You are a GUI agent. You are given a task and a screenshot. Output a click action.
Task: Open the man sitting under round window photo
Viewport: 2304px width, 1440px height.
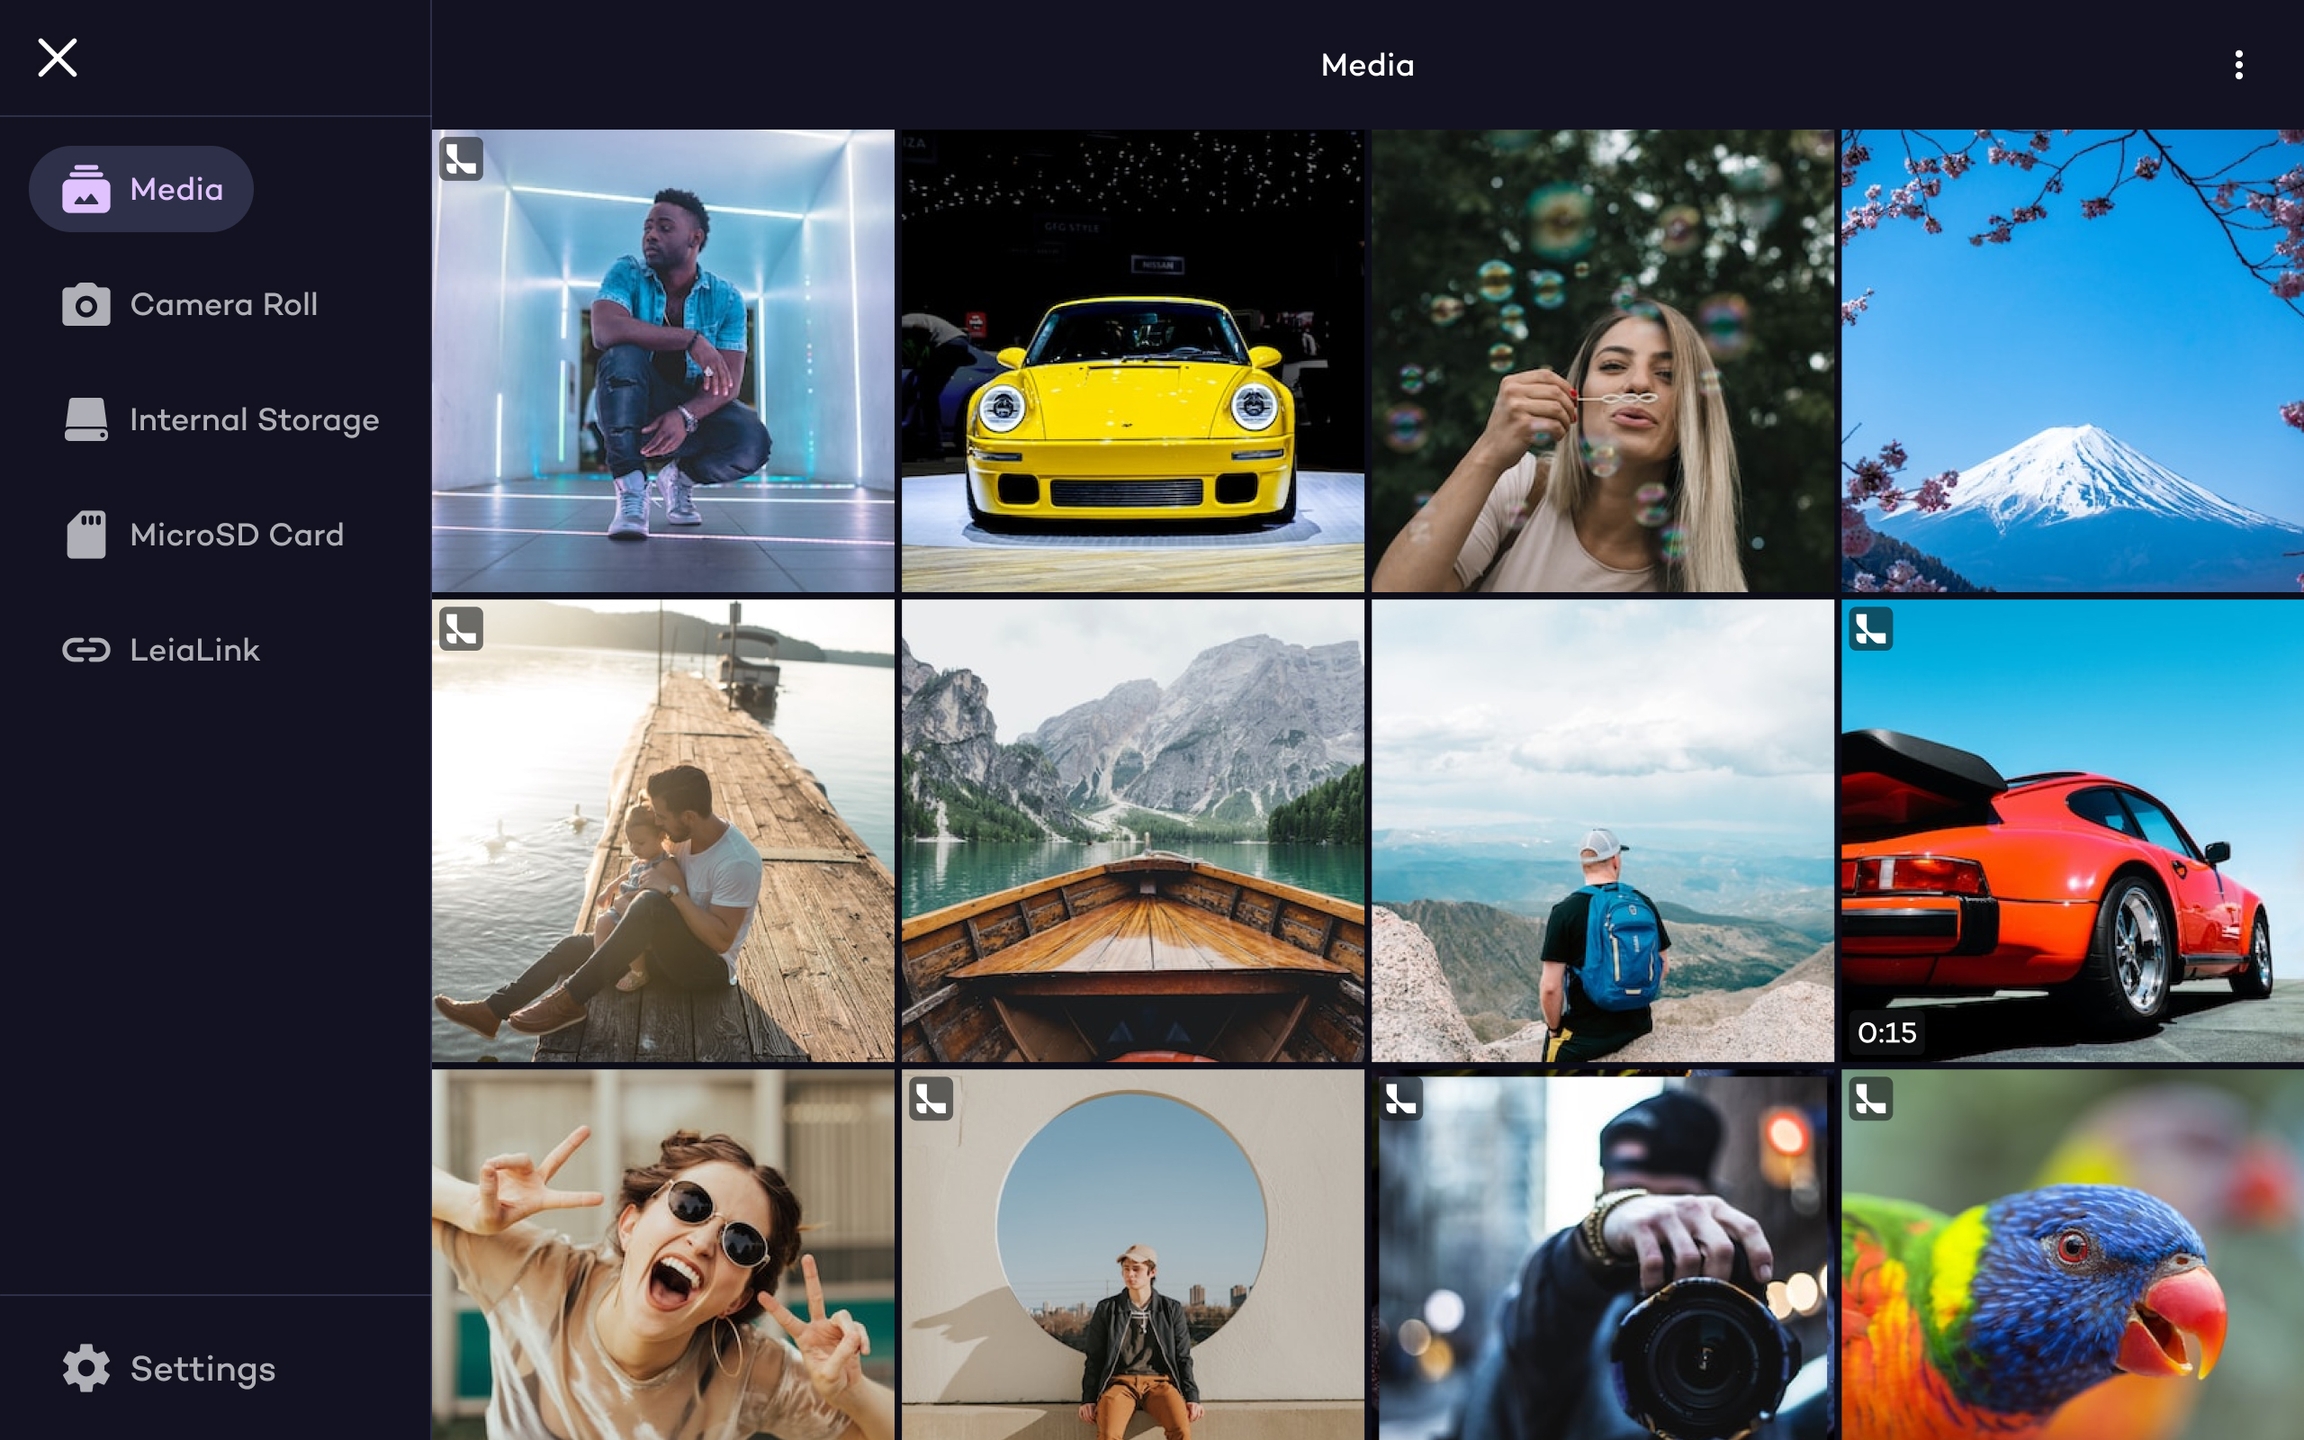[x=1133, y=1255]
